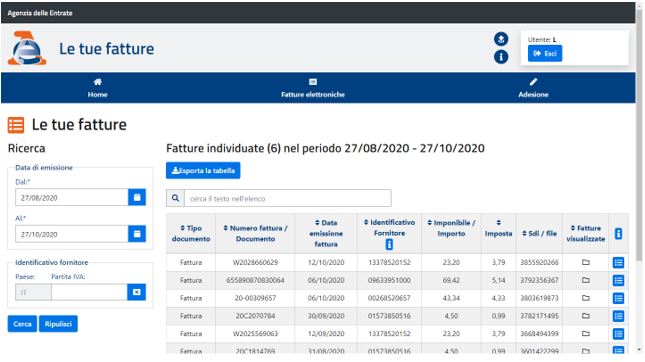645x362 pixels.
Task: Sort table by Imposta column
Action: [x=498, y=228]
